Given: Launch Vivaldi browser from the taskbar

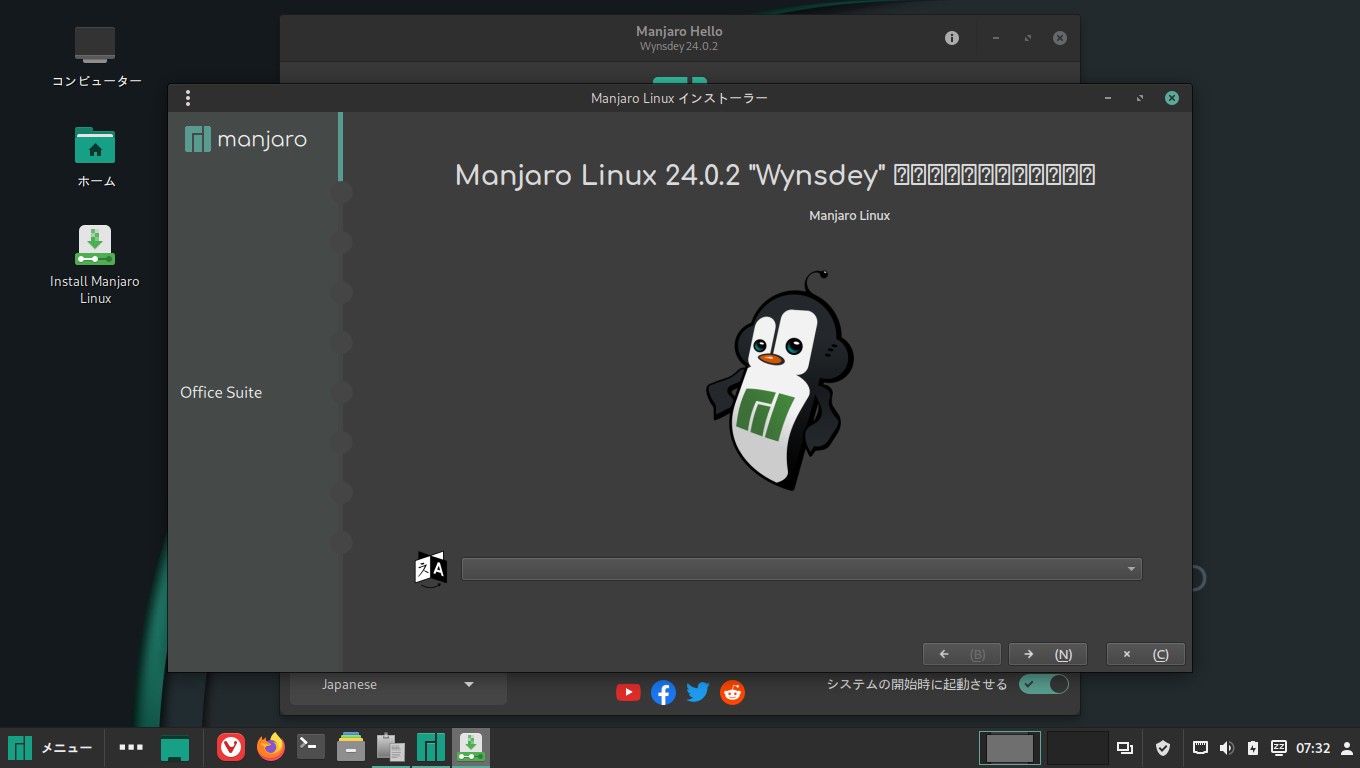Looking at the screenshot, I should point(231,747).
